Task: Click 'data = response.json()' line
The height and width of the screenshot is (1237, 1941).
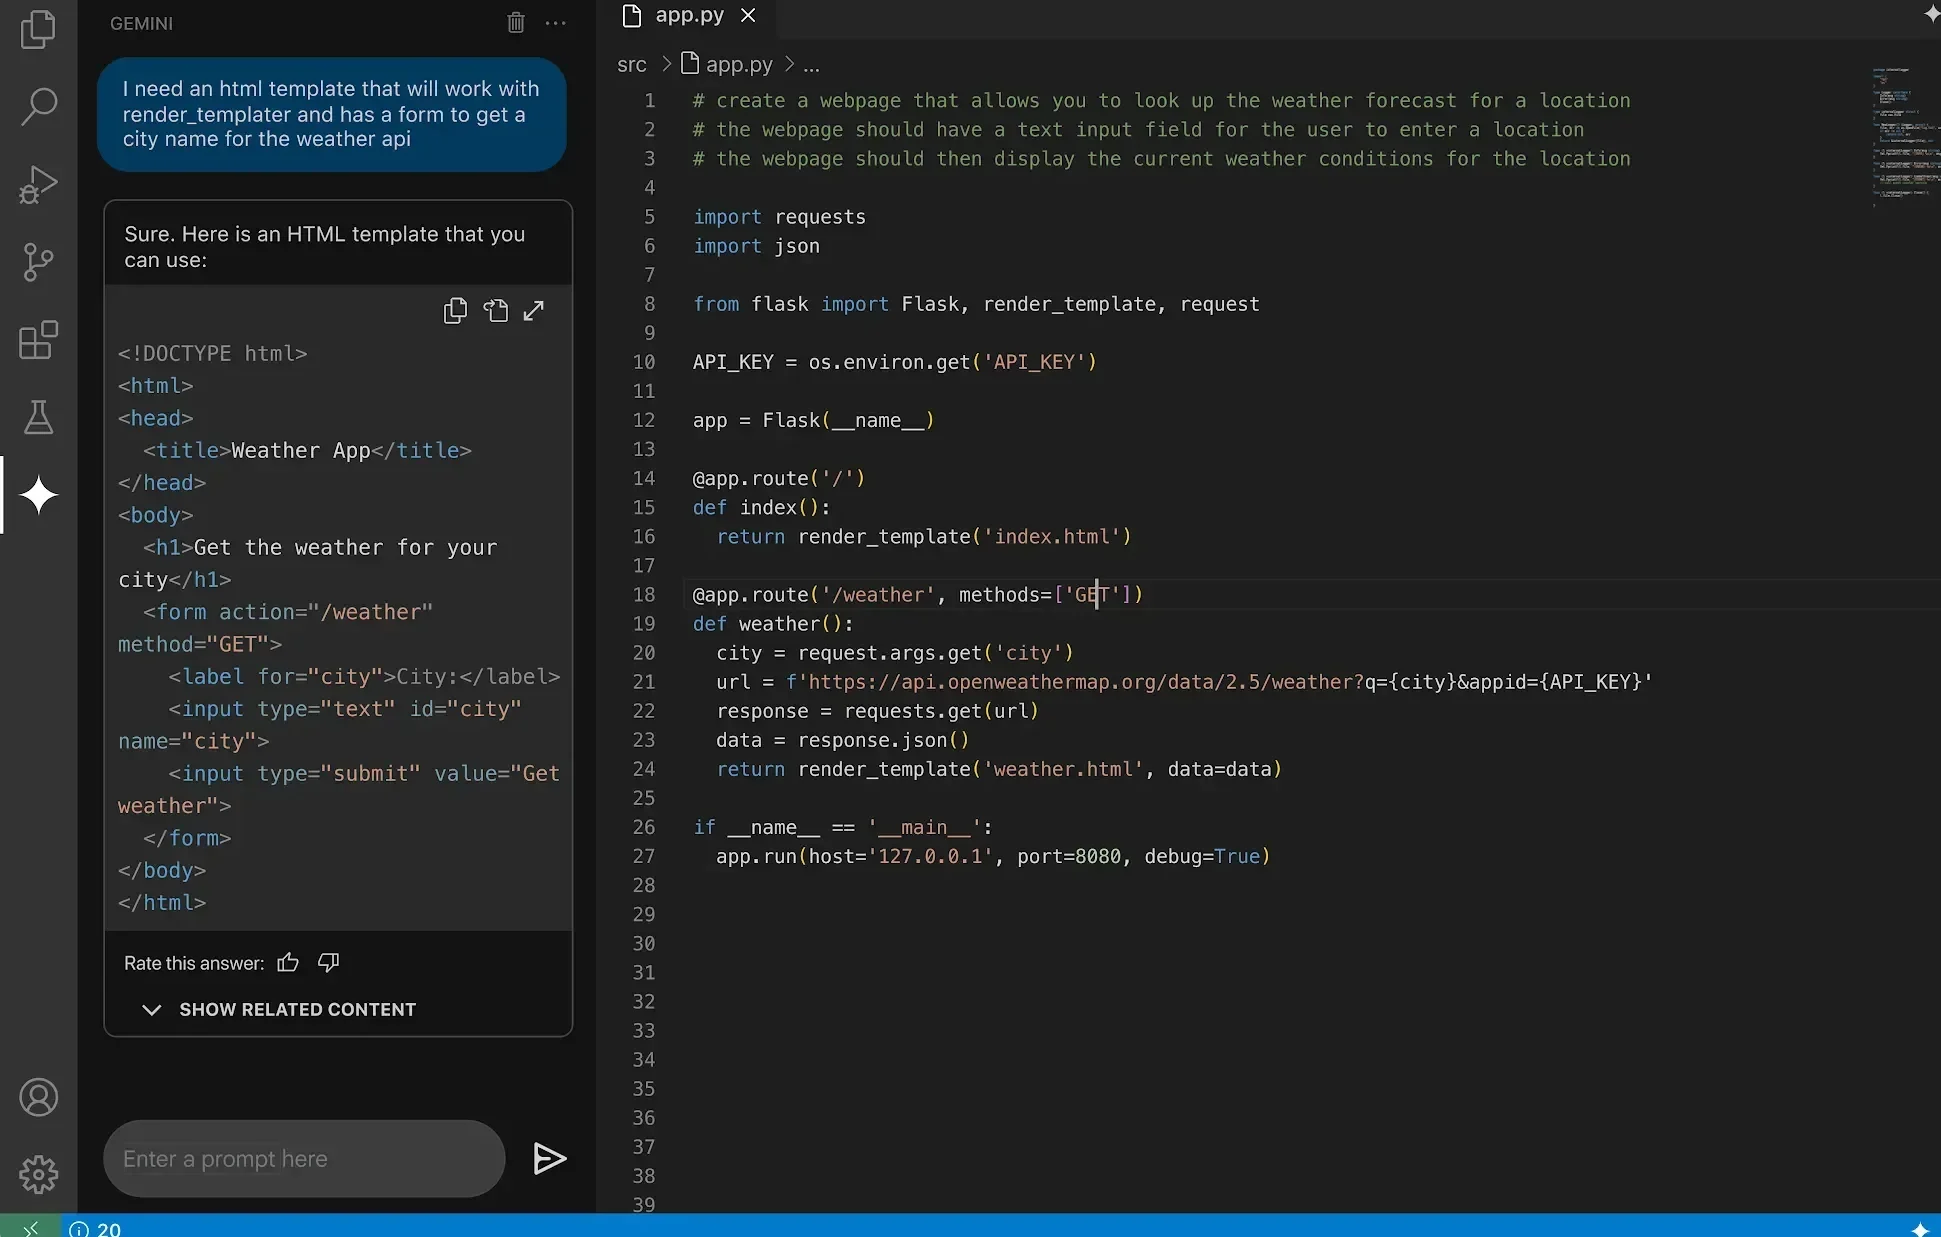Action: [x=842, y=739]
